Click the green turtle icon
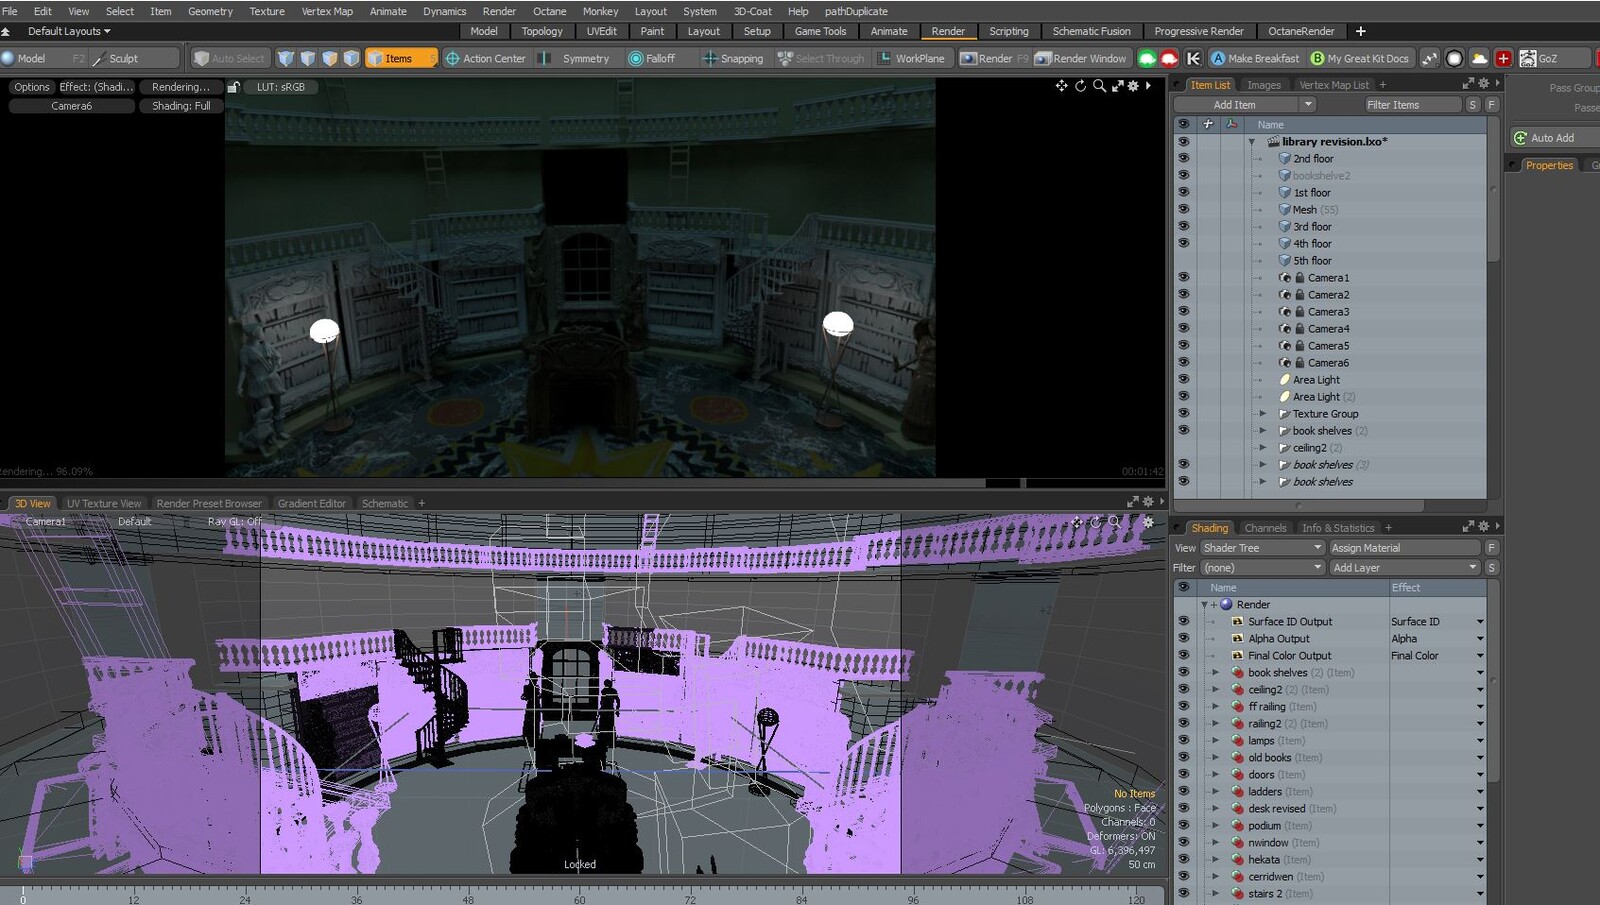 click(x=1147, y=58)
